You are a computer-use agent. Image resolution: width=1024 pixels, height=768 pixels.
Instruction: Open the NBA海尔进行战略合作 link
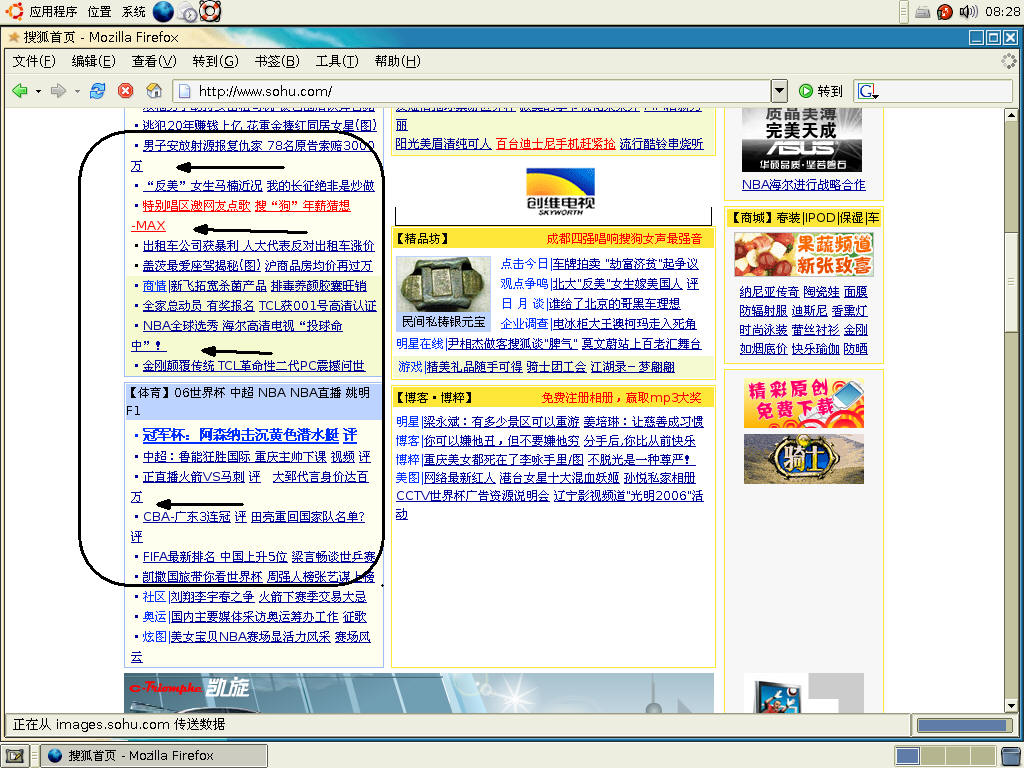coord(803,185)
